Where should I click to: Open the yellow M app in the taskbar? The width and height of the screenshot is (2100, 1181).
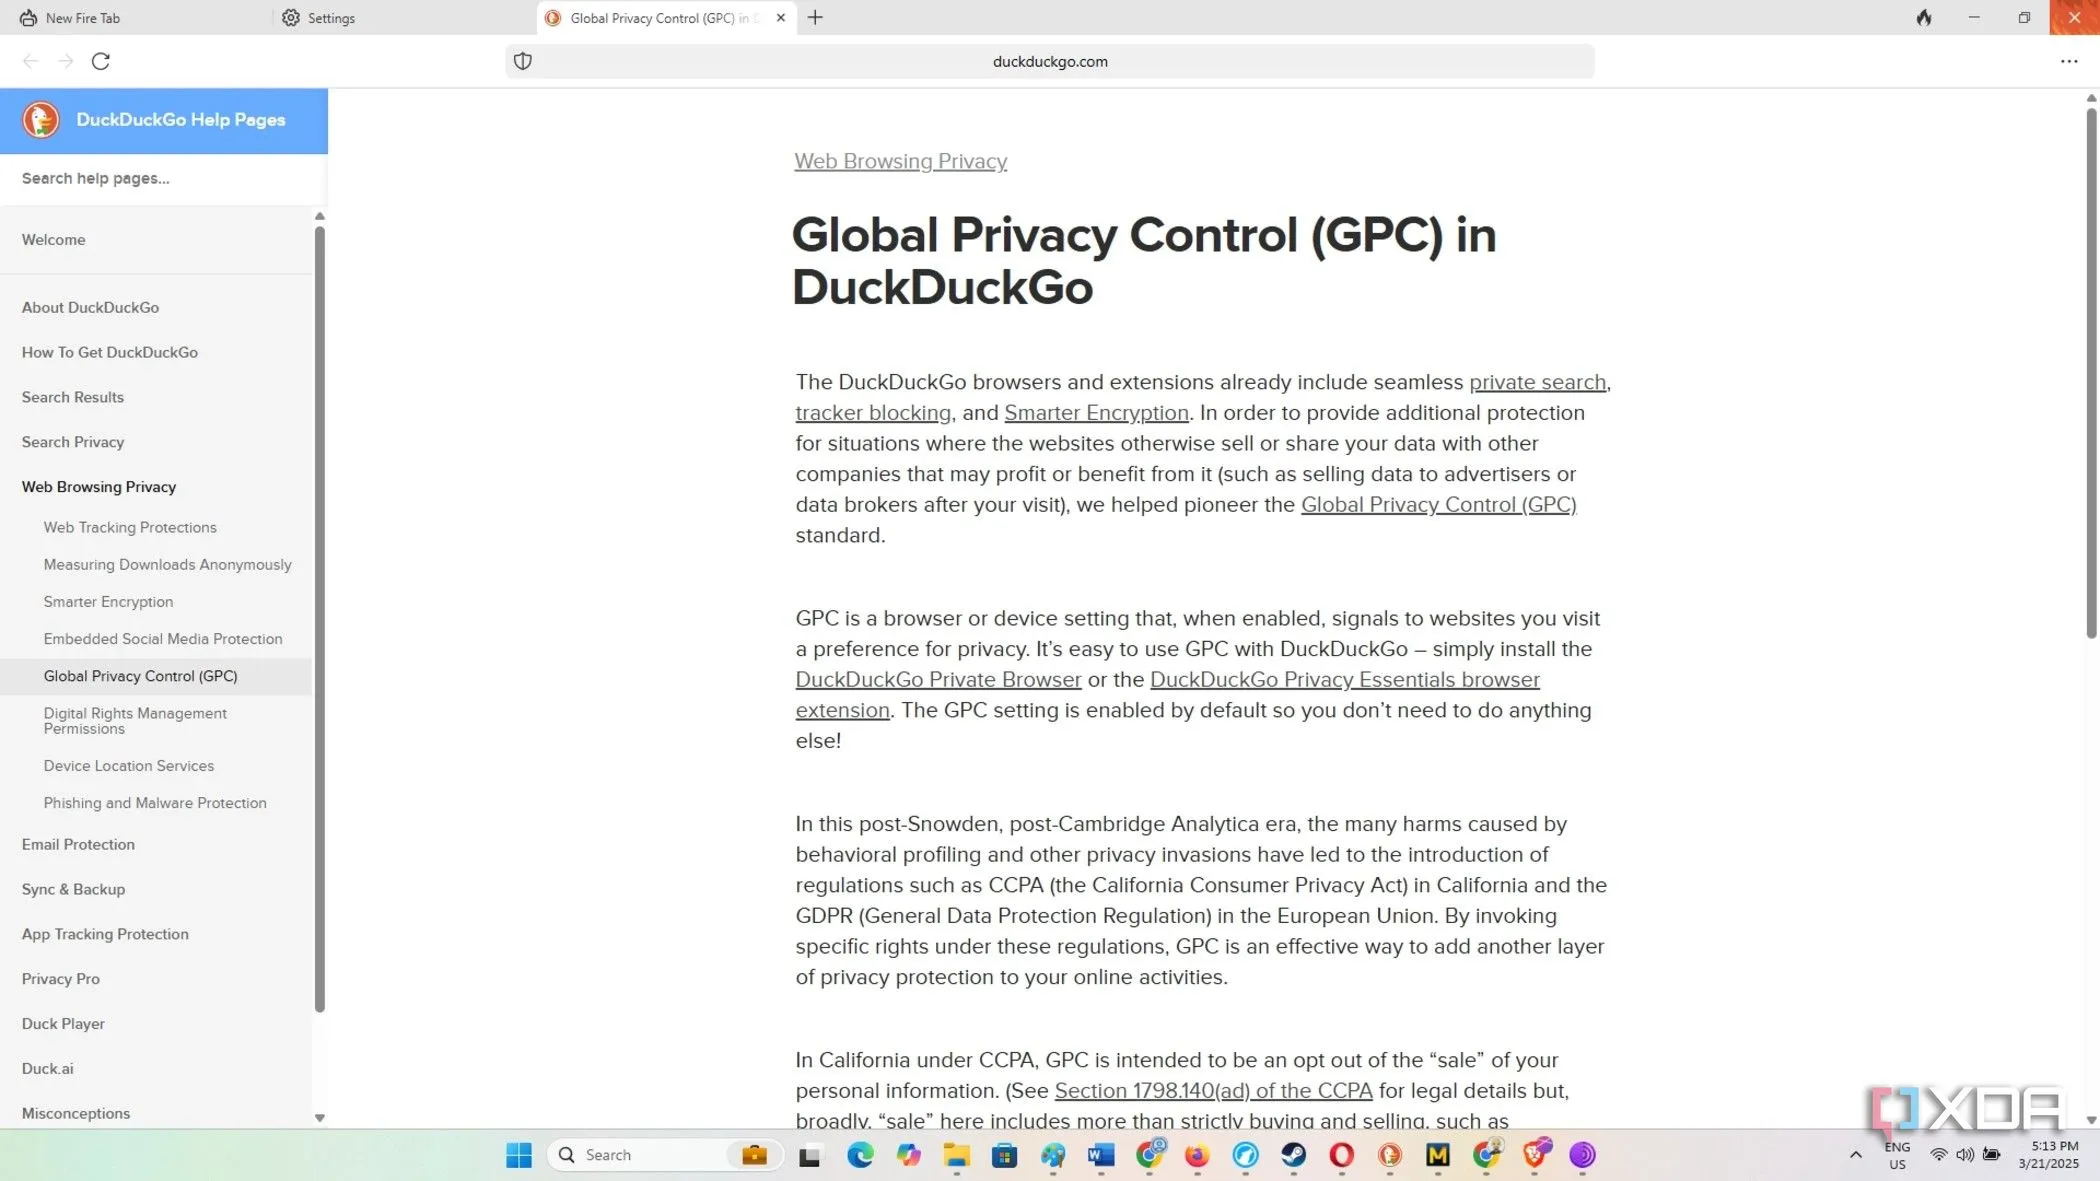point(1438,1155)
